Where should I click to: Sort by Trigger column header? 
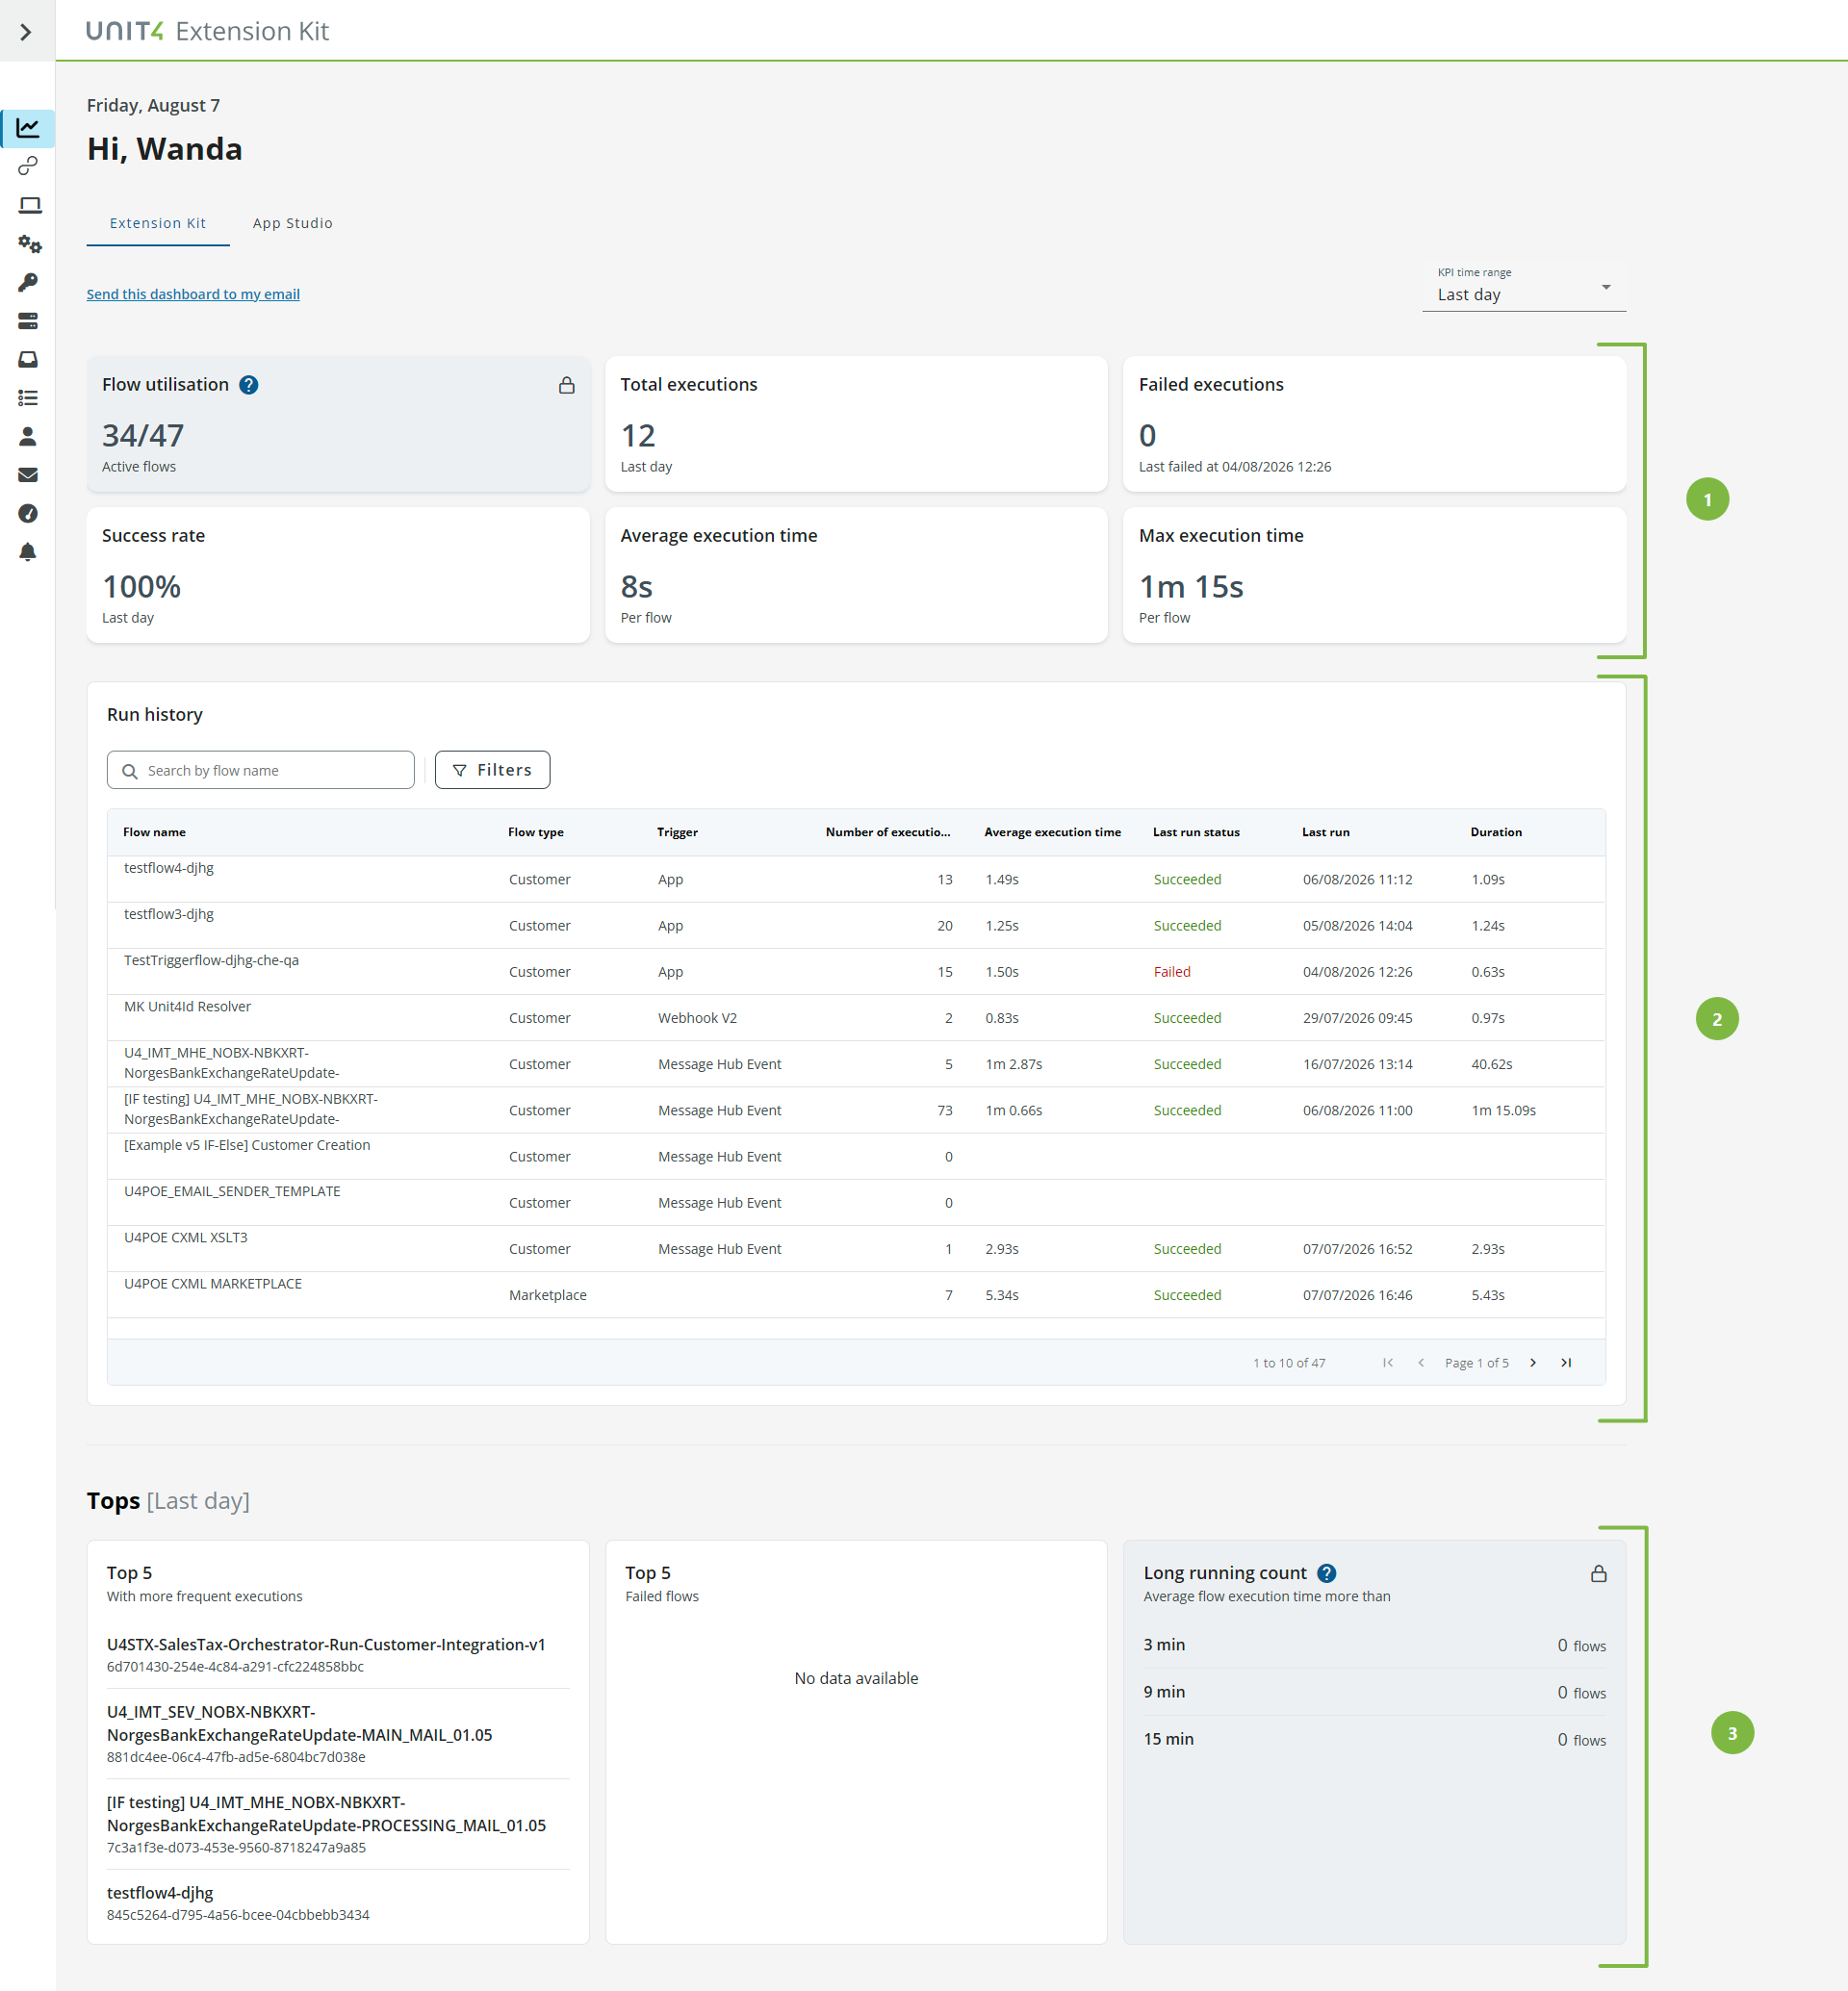pyautogui.click(x=678, y=832)
